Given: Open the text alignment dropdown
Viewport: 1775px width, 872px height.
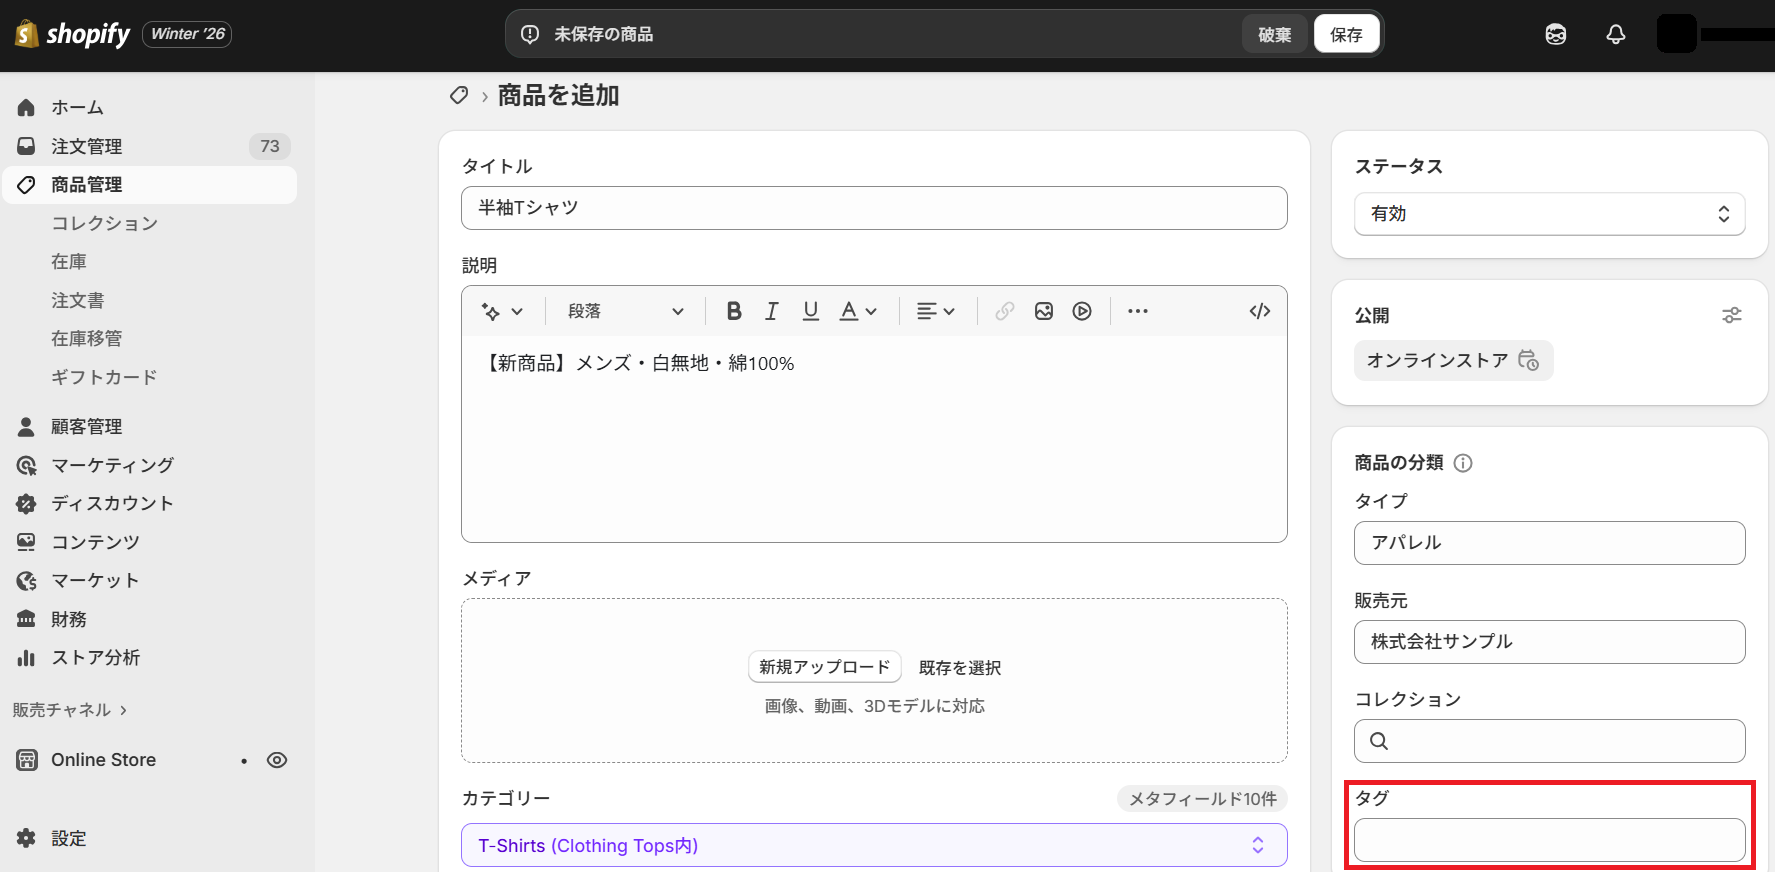Looking at the screenshot, I should (935, 311).
